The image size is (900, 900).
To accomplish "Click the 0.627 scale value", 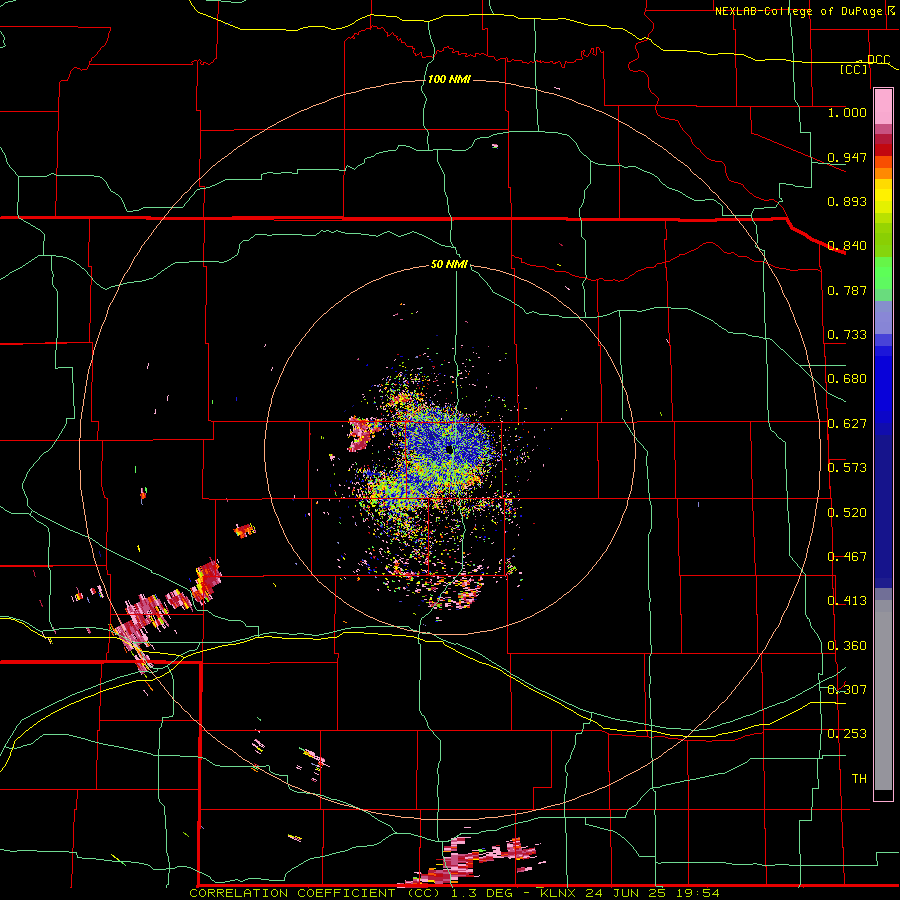I will (847, 424).
